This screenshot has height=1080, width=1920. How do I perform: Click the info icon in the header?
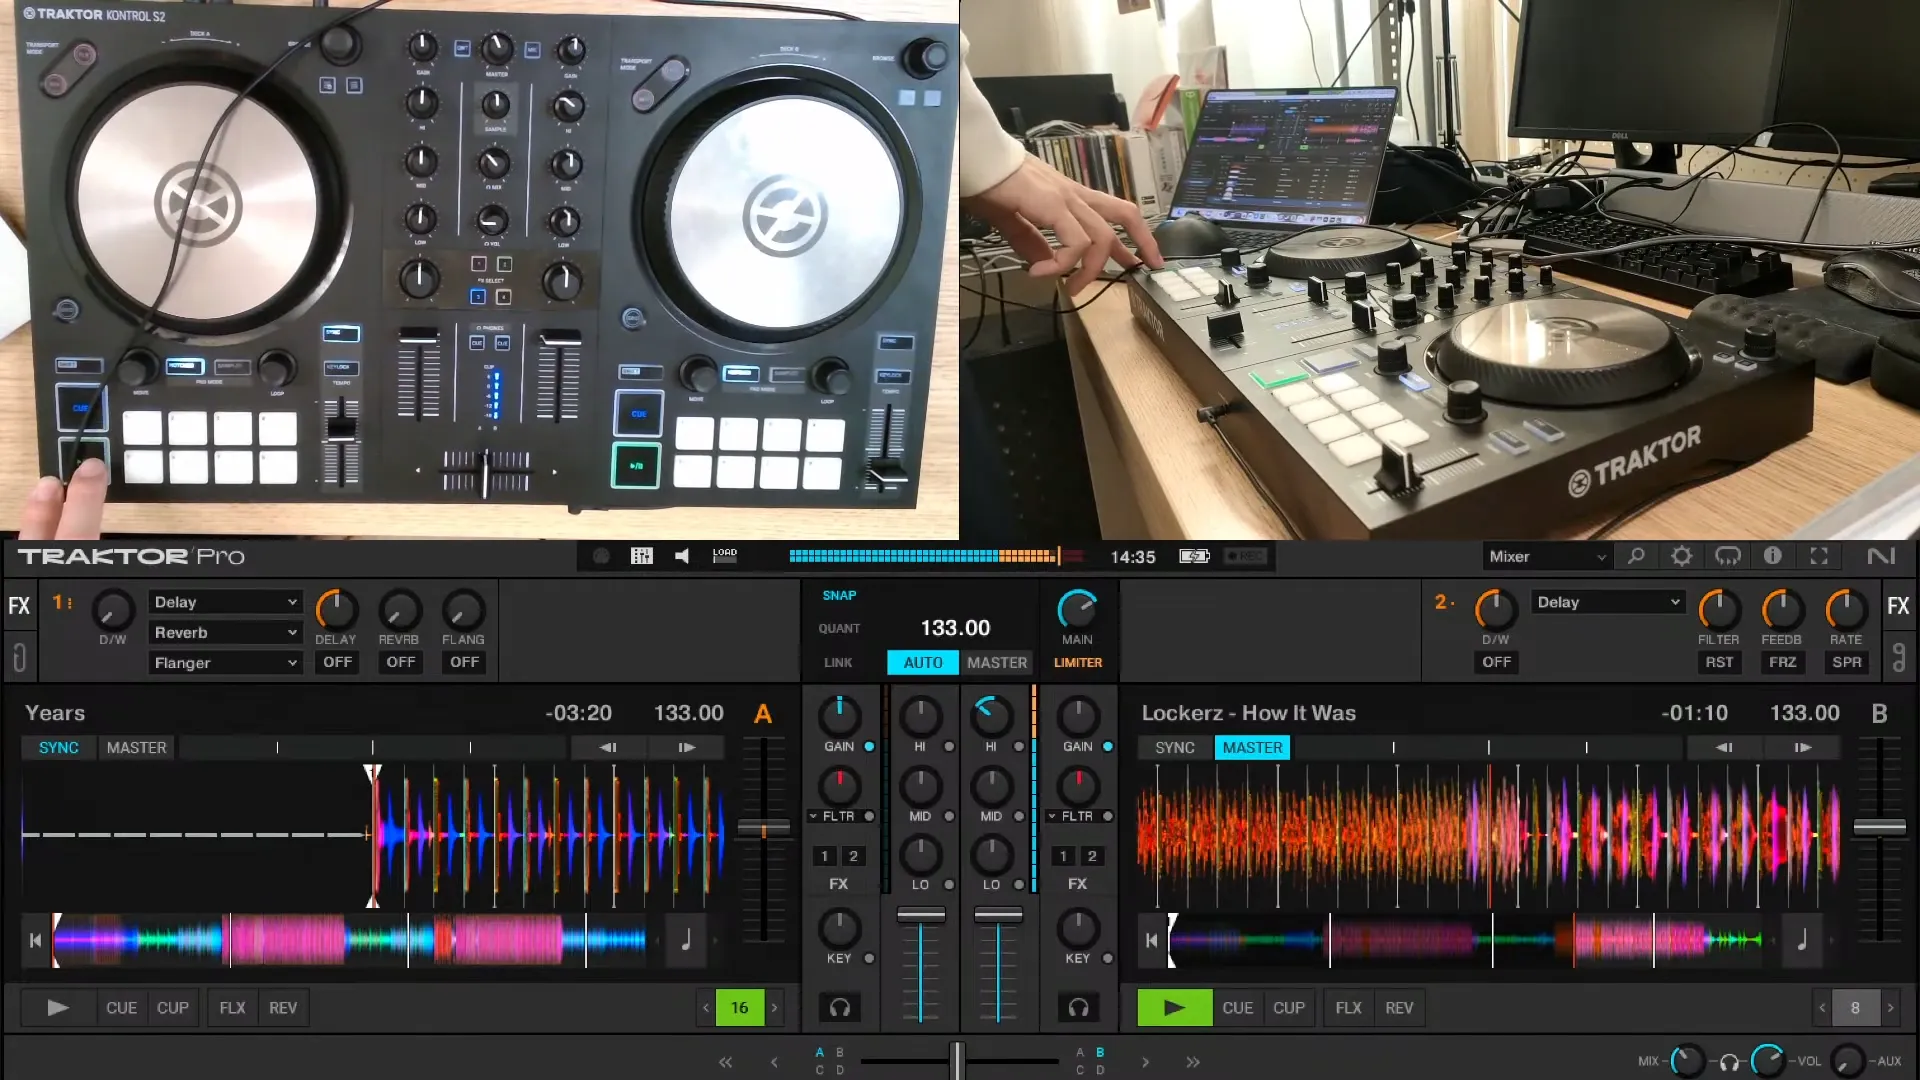coord(1774,556)
